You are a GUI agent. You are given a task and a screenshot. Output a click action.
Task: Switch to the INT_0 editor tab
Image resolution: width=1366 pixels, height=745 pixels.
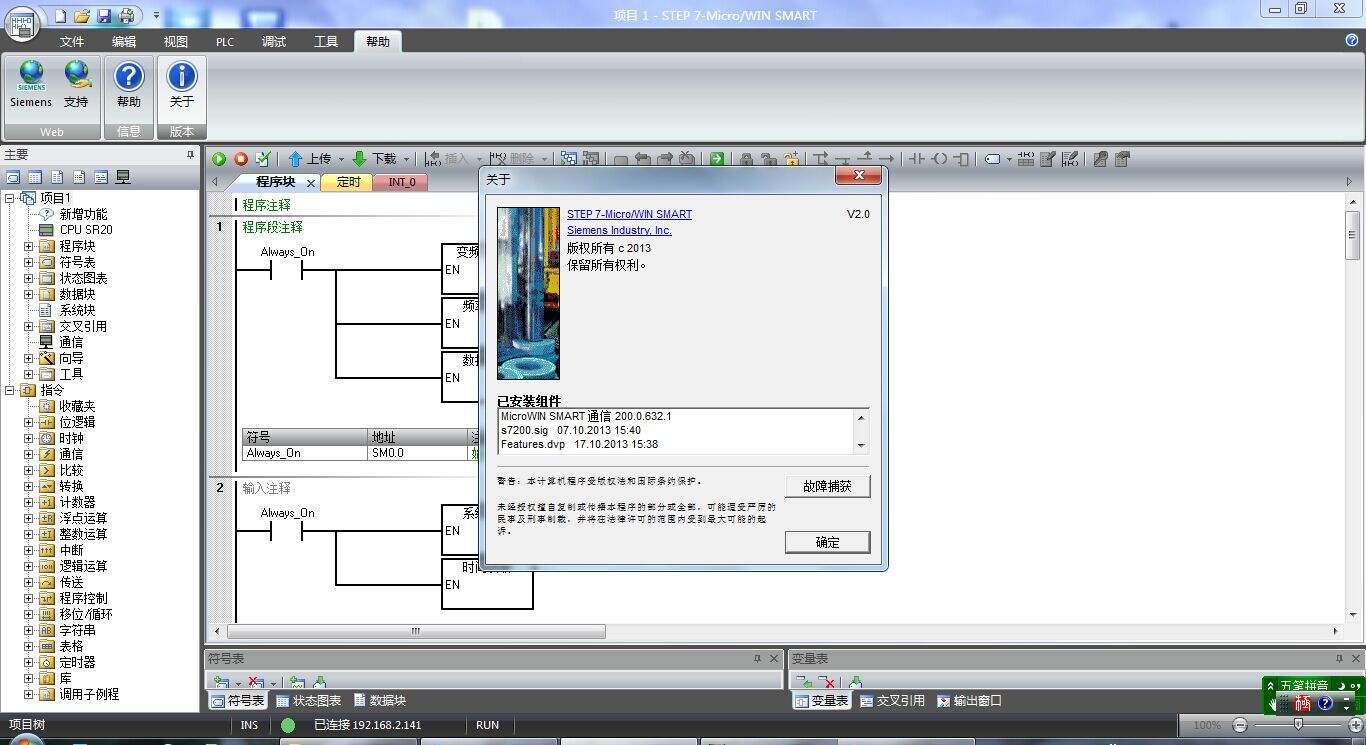[401, 182]
